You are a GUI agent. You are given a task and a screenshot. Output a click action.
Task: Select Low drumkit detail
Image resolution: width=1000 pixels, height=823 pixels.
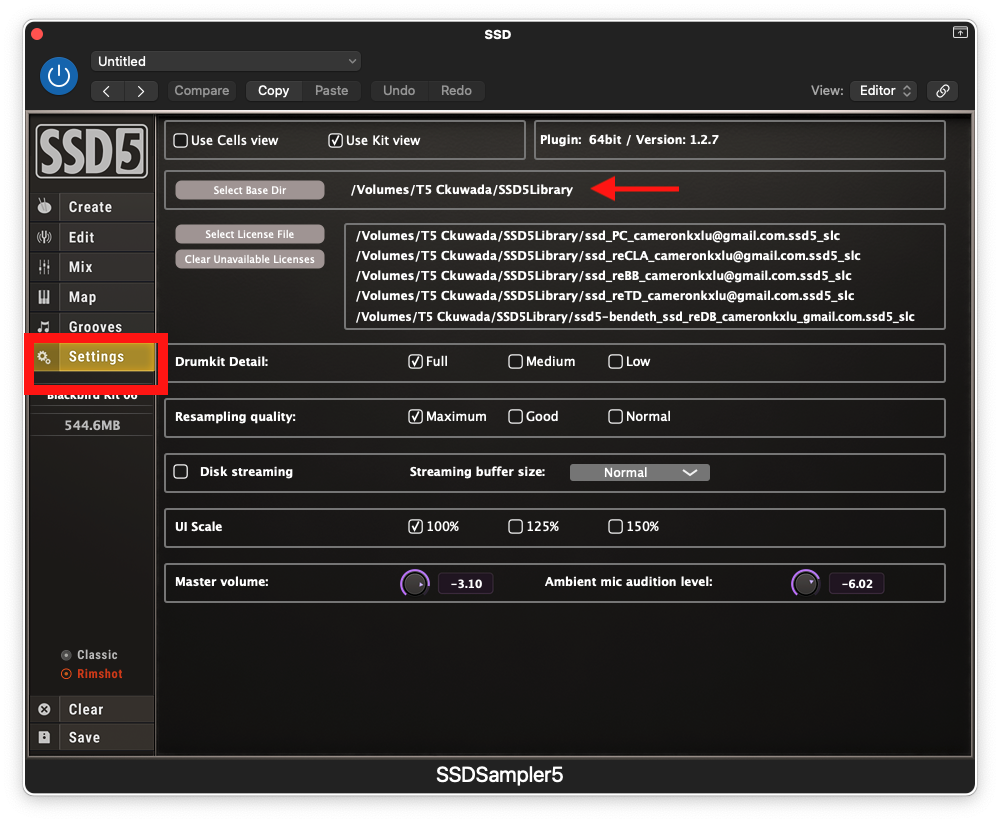pos(615,362)
